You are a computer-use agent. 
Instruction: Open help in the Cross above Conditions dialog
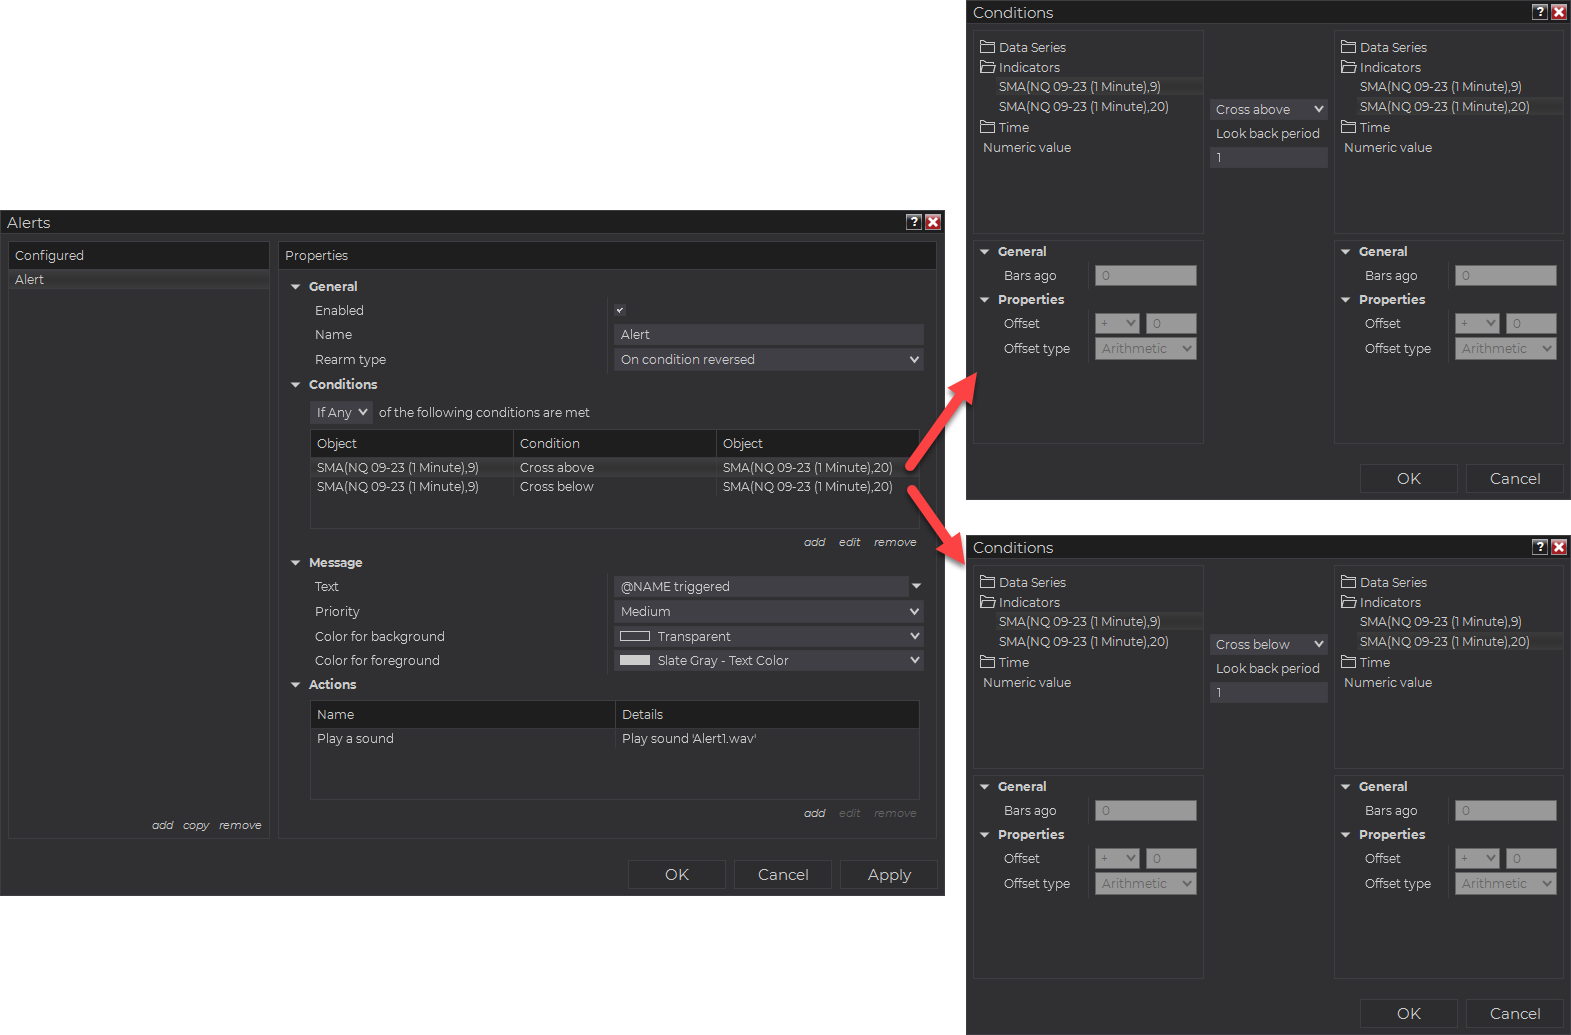[x=1540, y=12]
